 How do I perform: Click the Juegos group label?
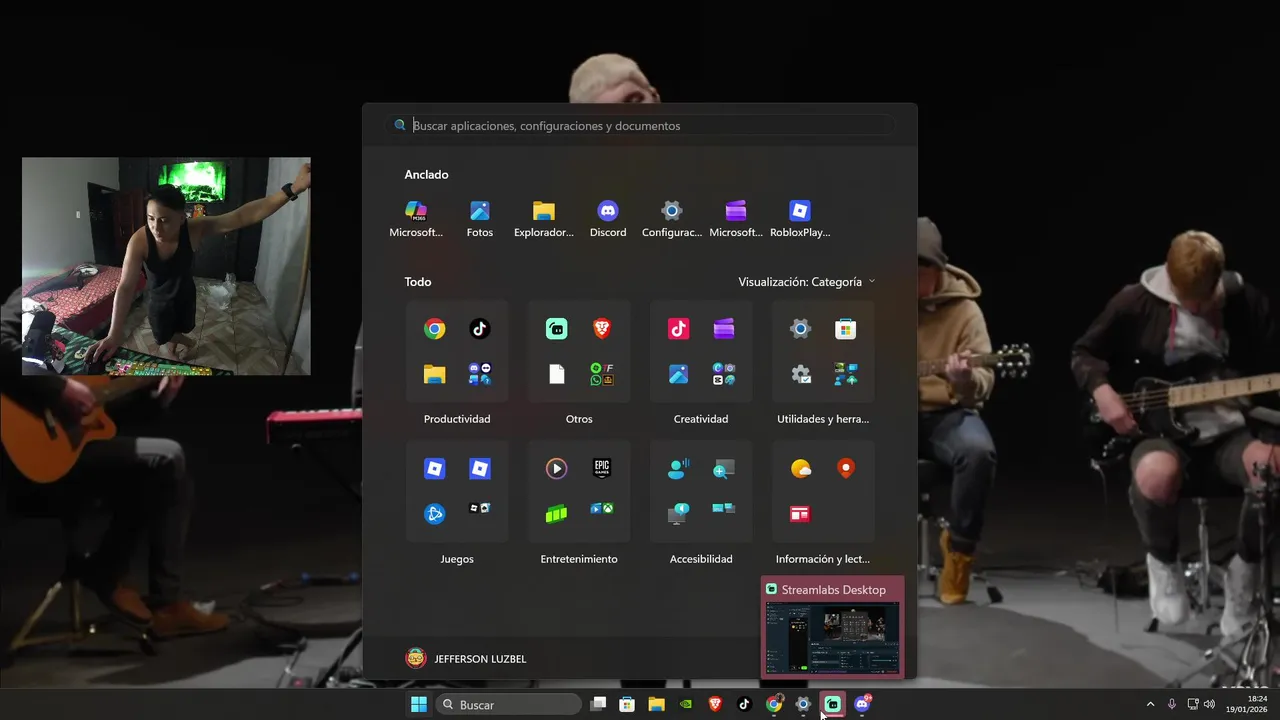(x=457, y=559)
